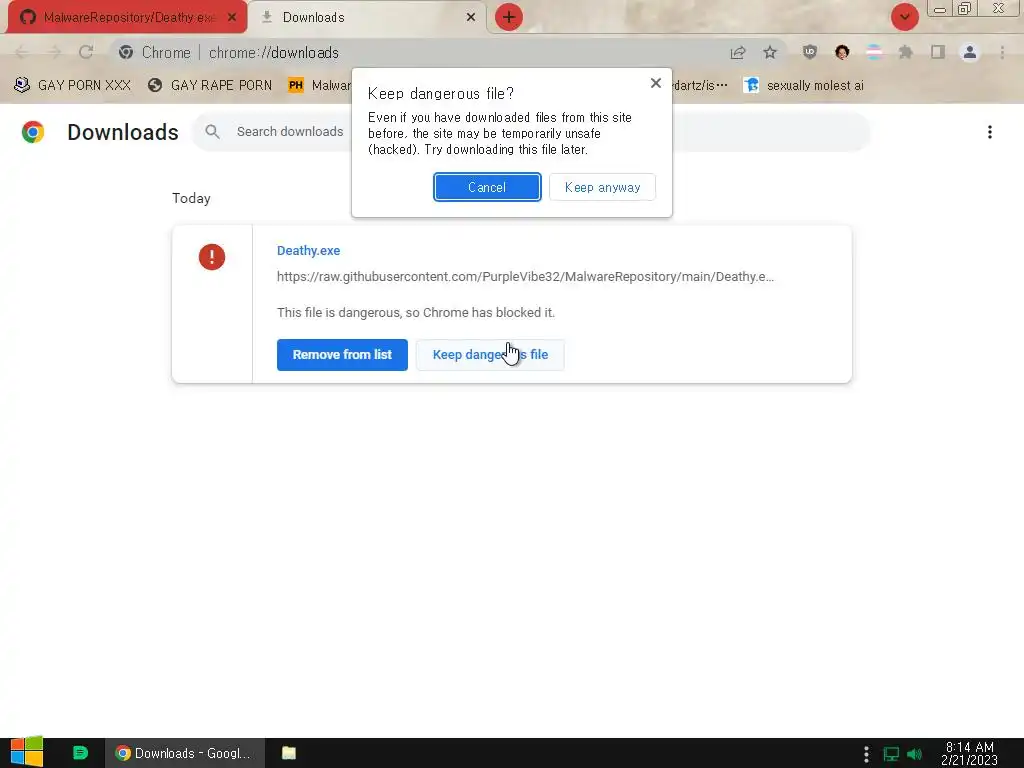The image size is (1024, 768).
Task: Click the Chrome logo beside Downloads heading
Action: [x=33, y=132]
